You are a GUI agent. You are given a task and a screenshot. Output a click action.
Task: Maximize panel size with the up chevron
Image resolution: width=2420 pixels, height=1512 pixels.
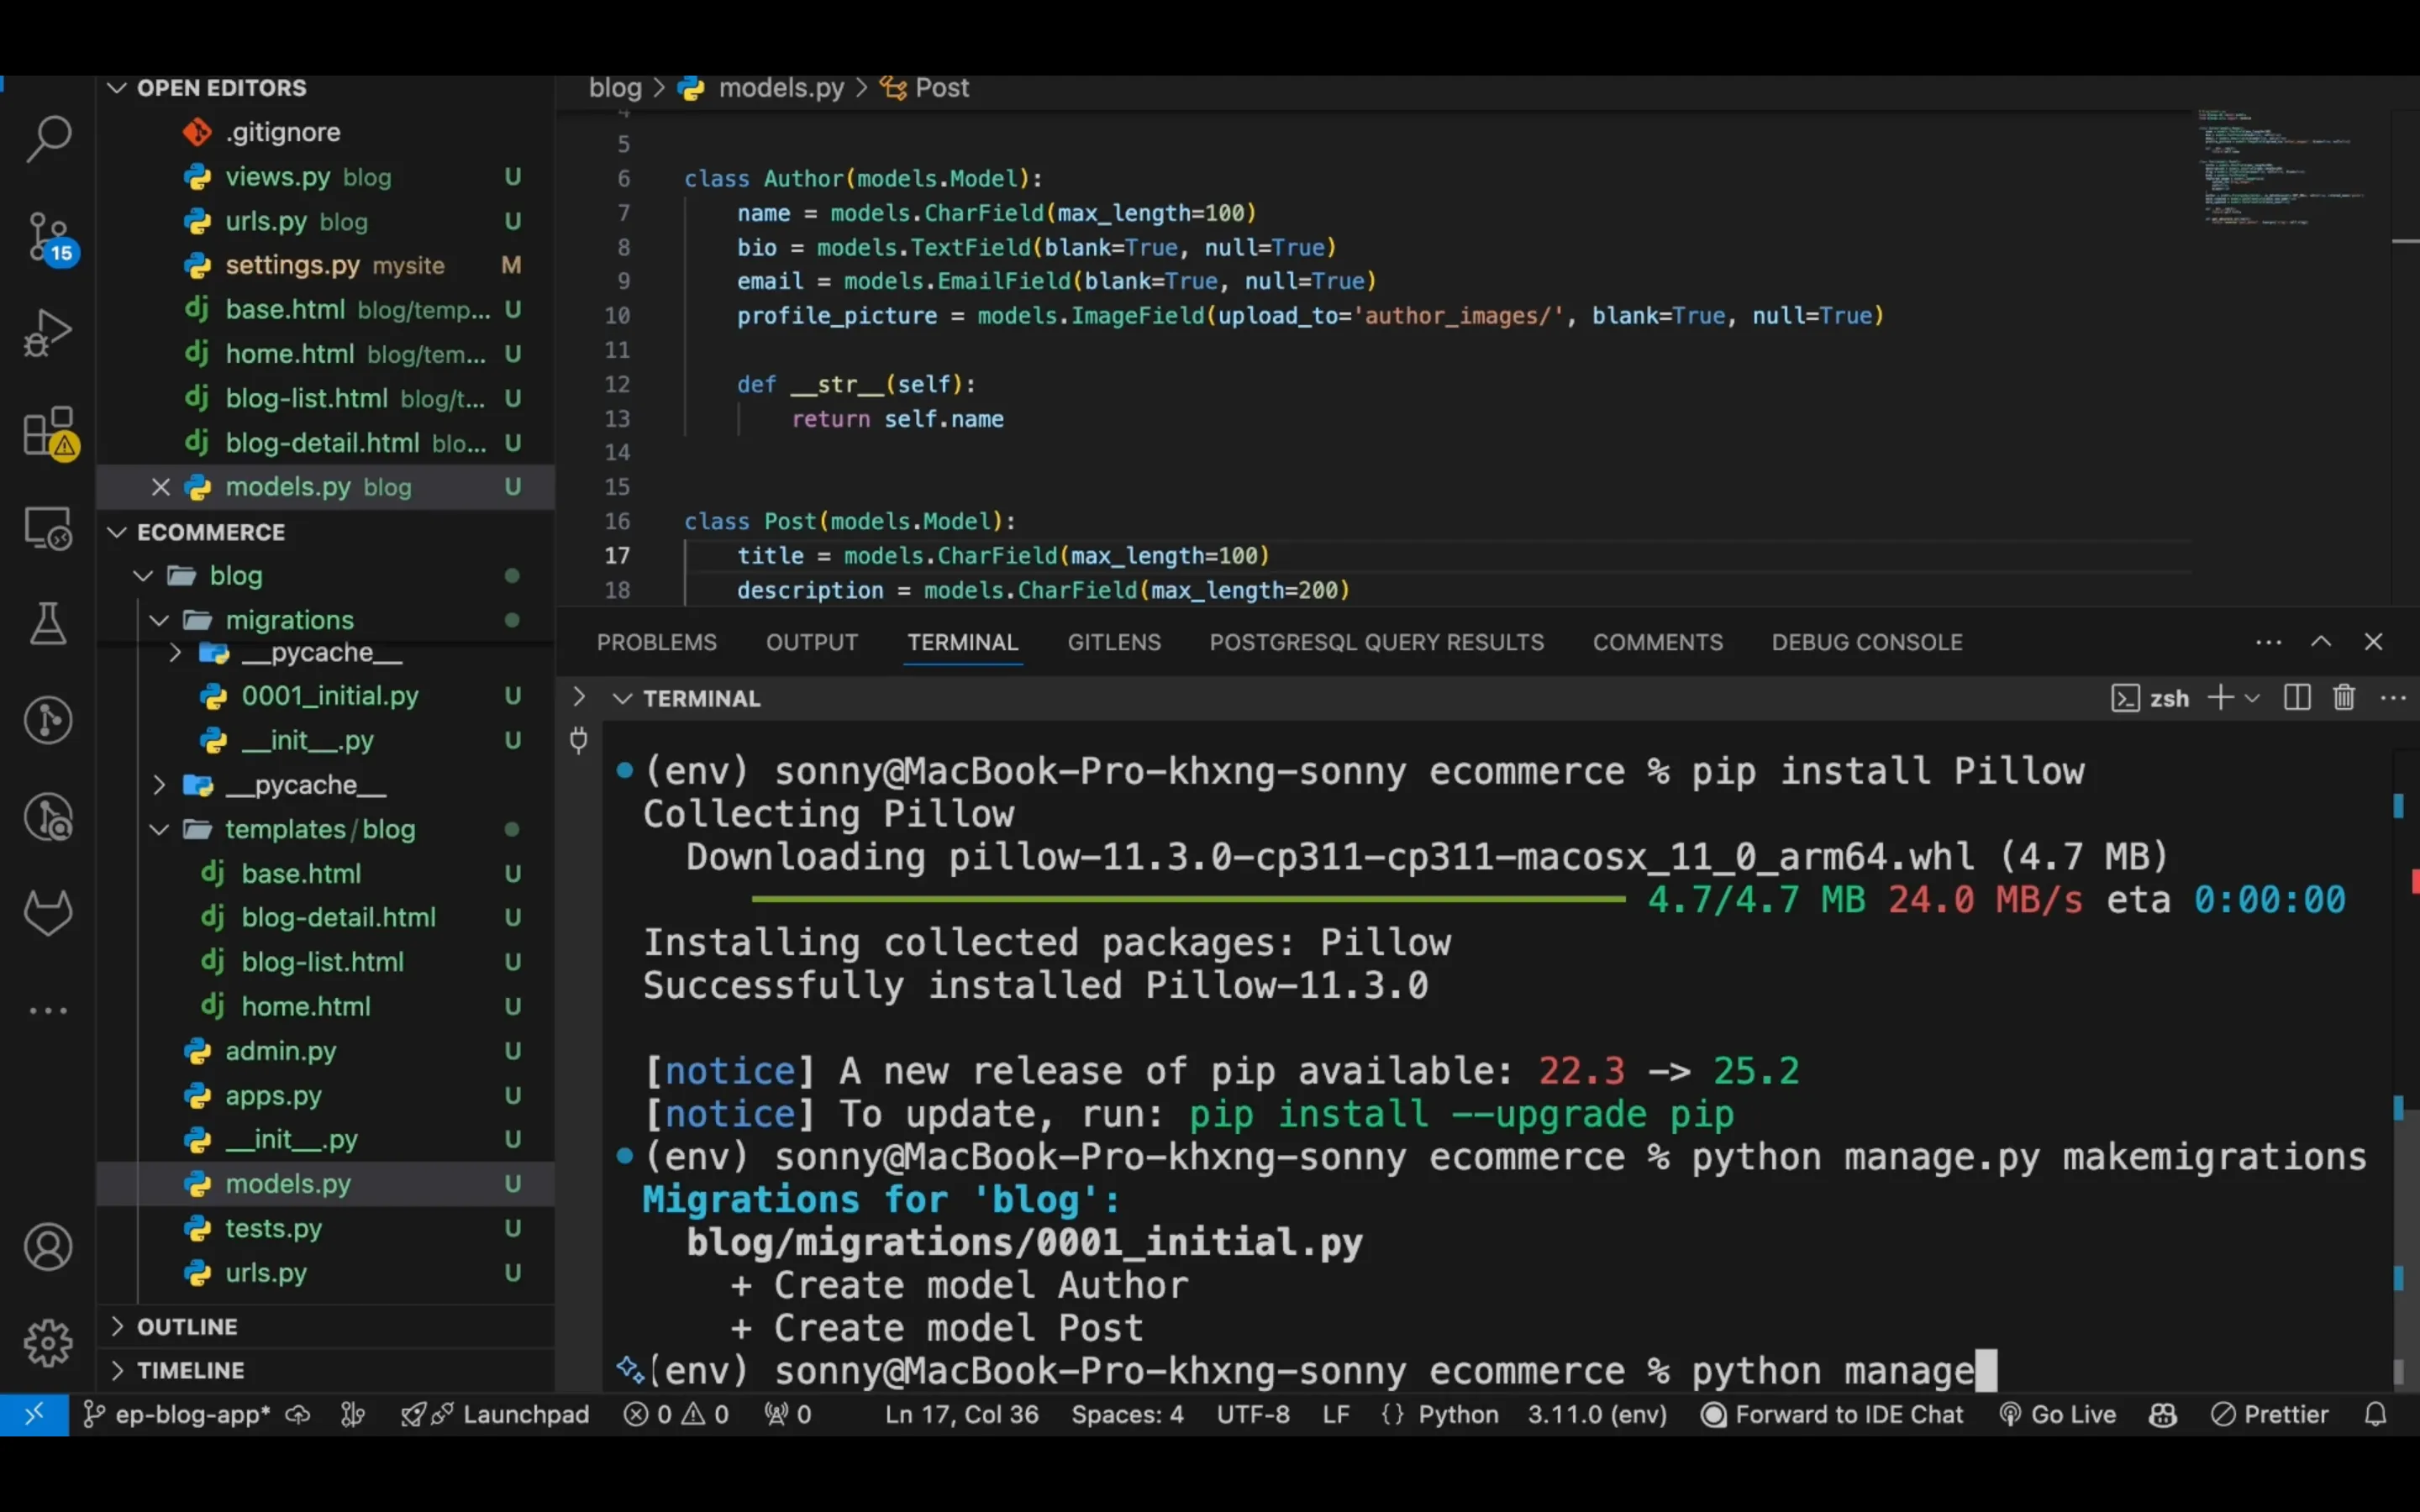(x=2321, y=642)
